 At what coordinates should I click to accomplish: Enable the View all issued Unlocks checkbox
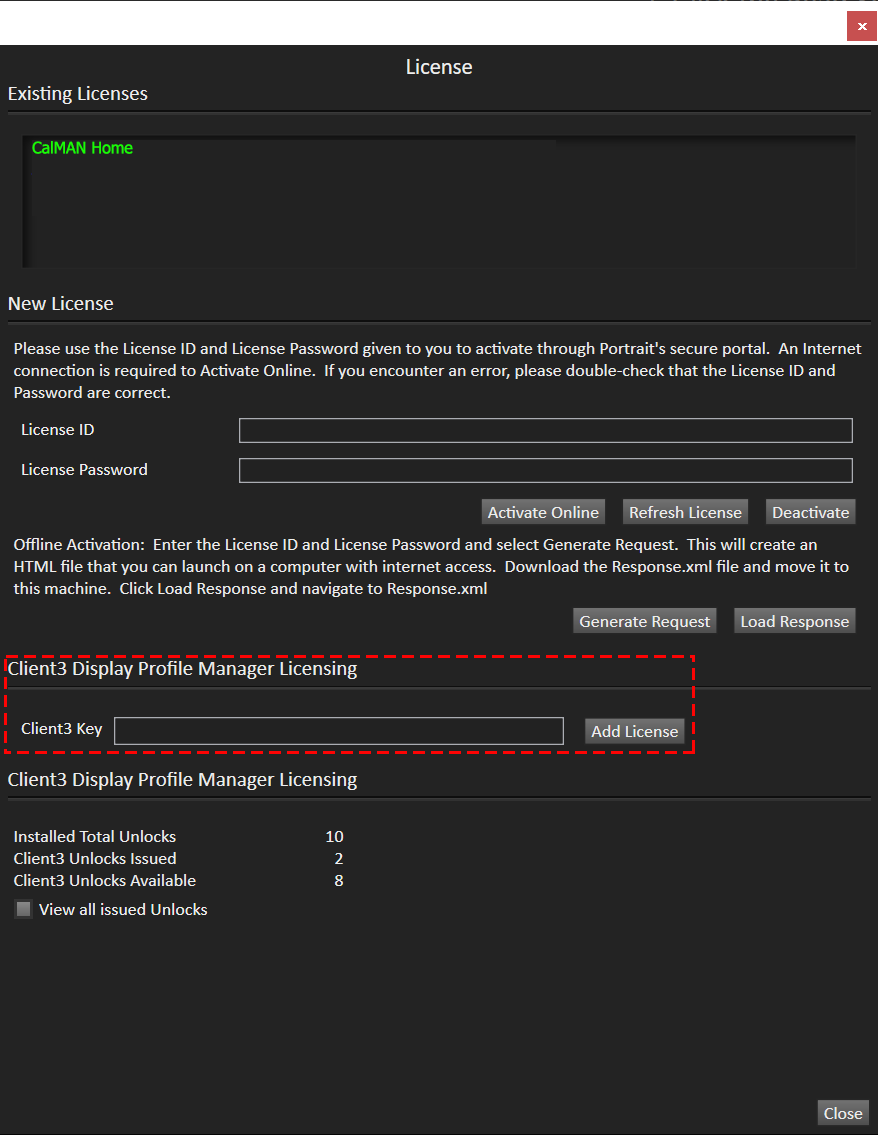click(24, 909)
